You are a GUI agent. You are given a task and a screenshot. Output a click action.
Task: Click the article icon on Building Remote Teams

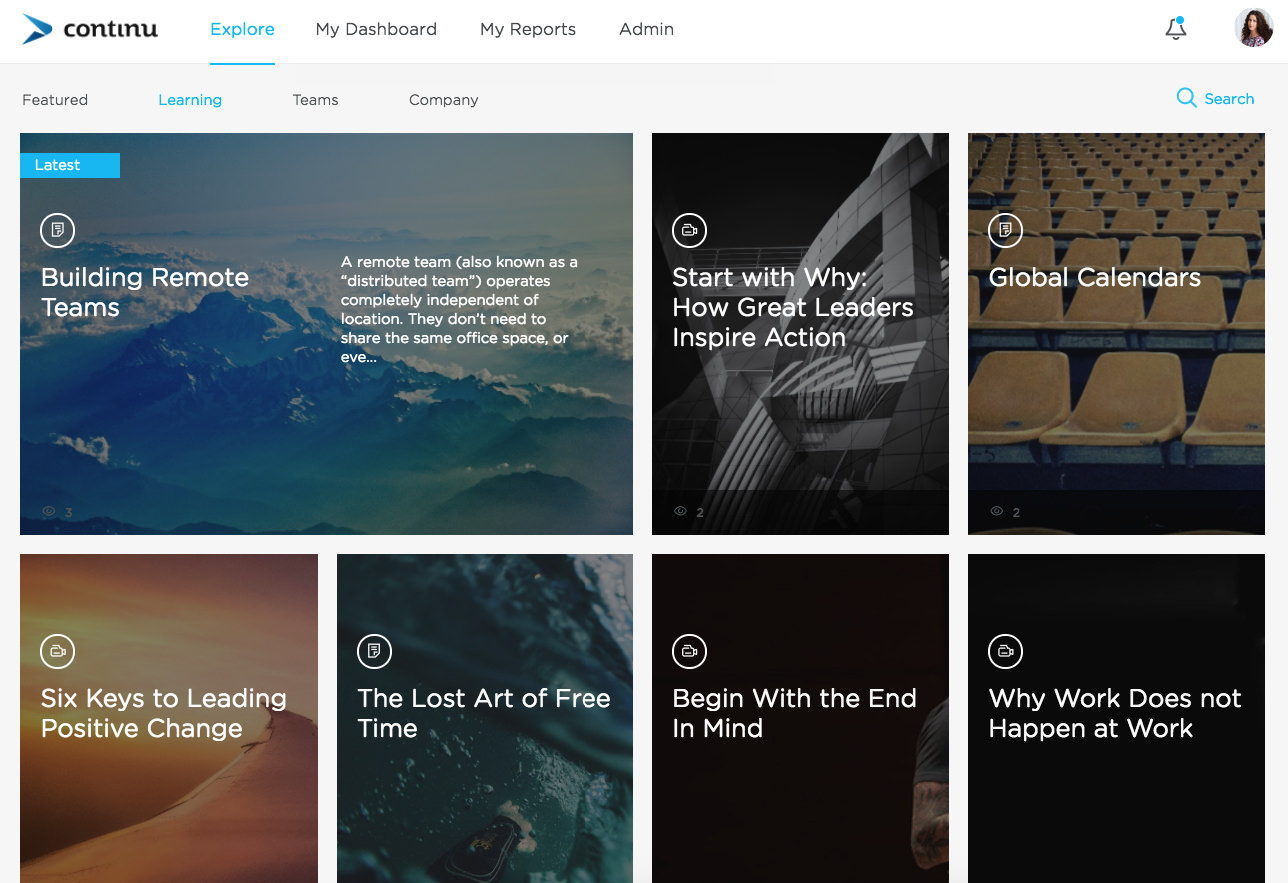pos(58,230)
